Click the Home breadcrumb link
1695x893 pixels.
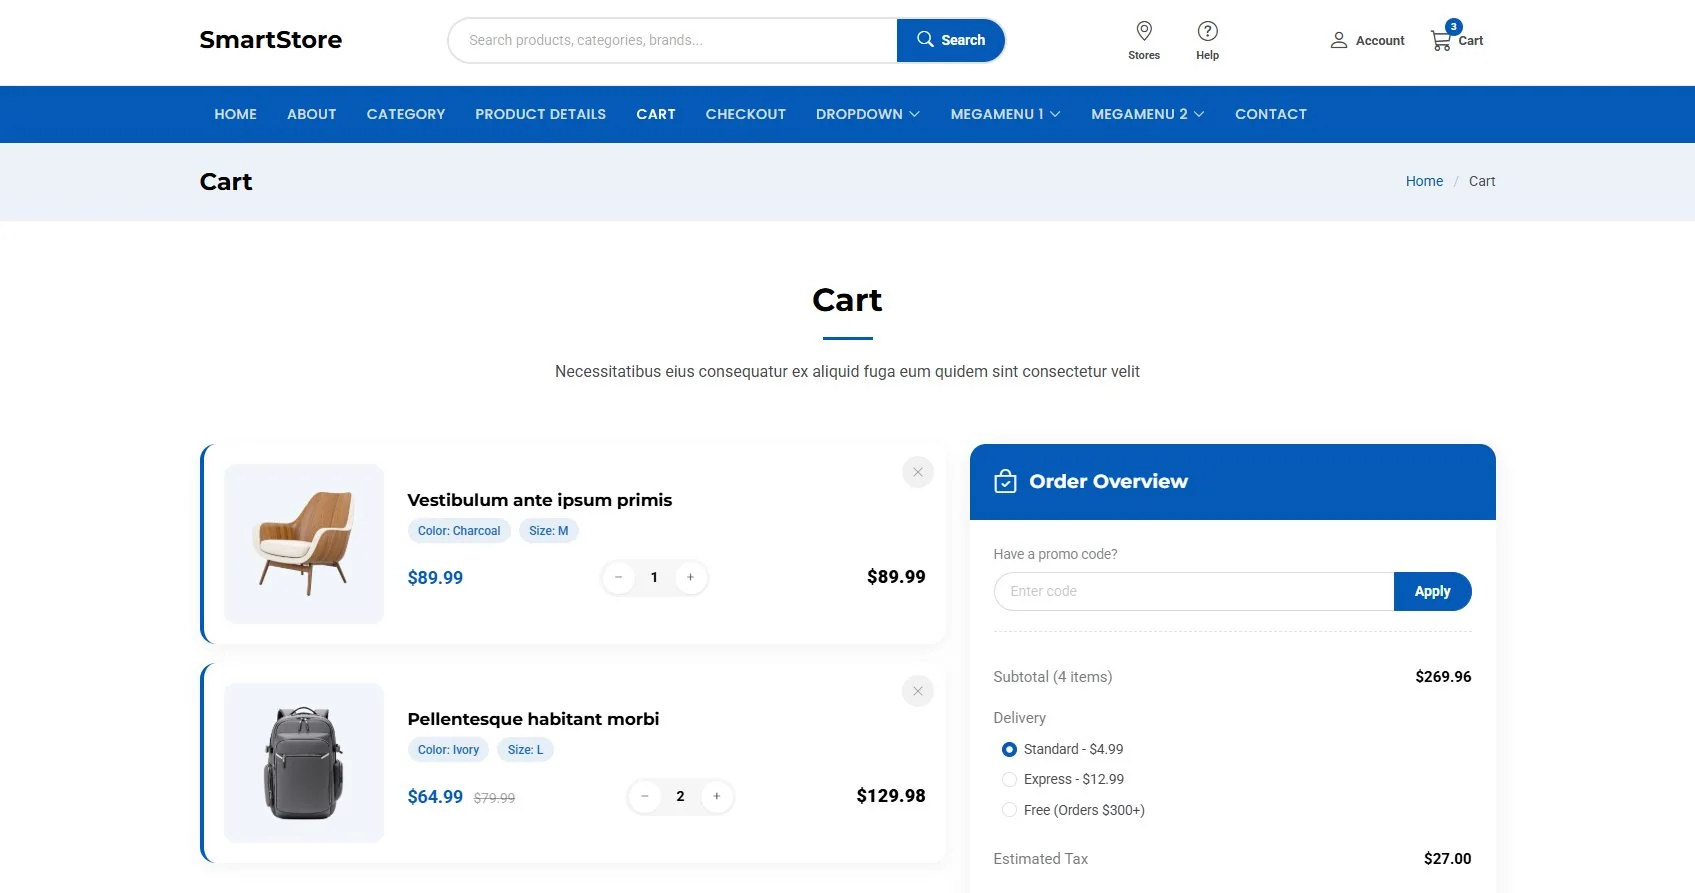point(1424,181)
